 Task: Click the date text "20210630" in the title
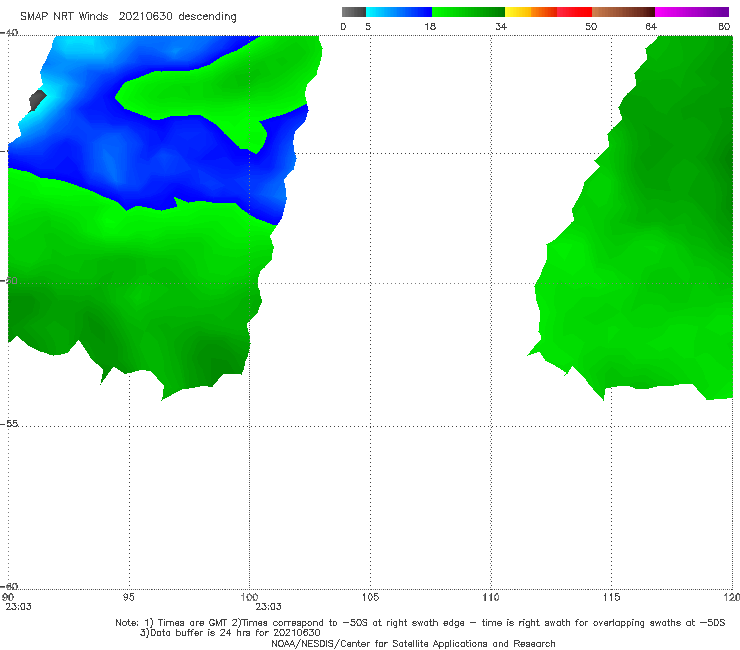pyautogui.click(x=145, y=16)
